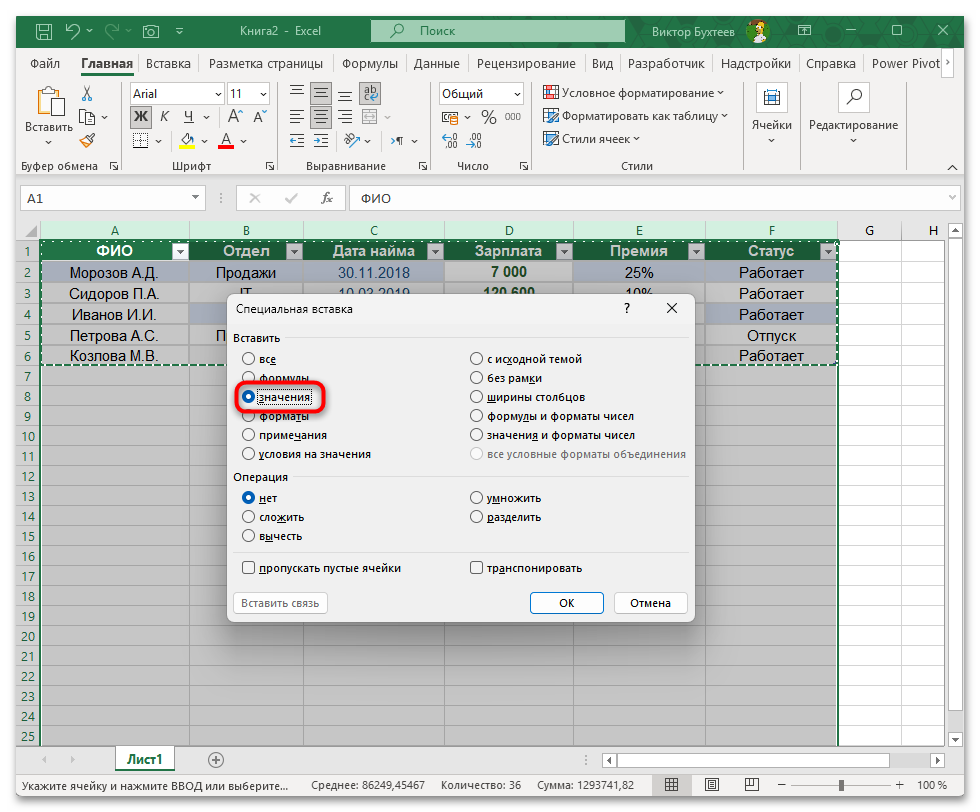Check пропускать пустые ячейки
This screenshot has width=980, height=812.
tap(246, 567)
